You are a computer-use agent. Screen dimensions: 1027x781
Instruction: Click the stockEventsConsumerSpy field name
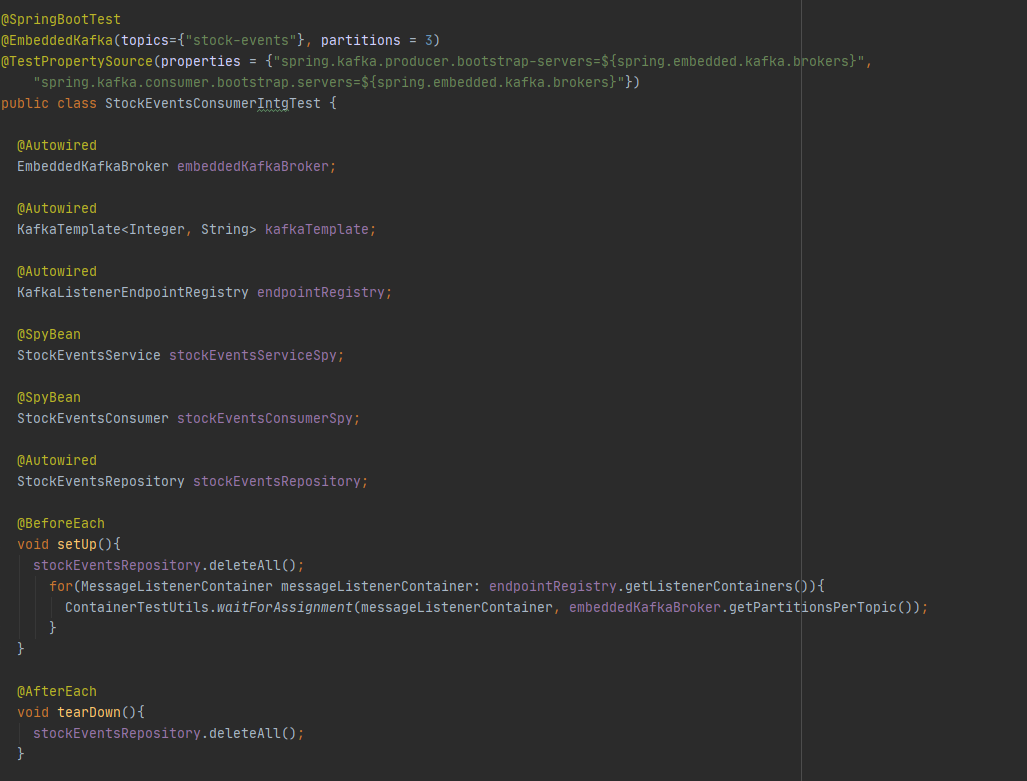click(x=265, y=418)
